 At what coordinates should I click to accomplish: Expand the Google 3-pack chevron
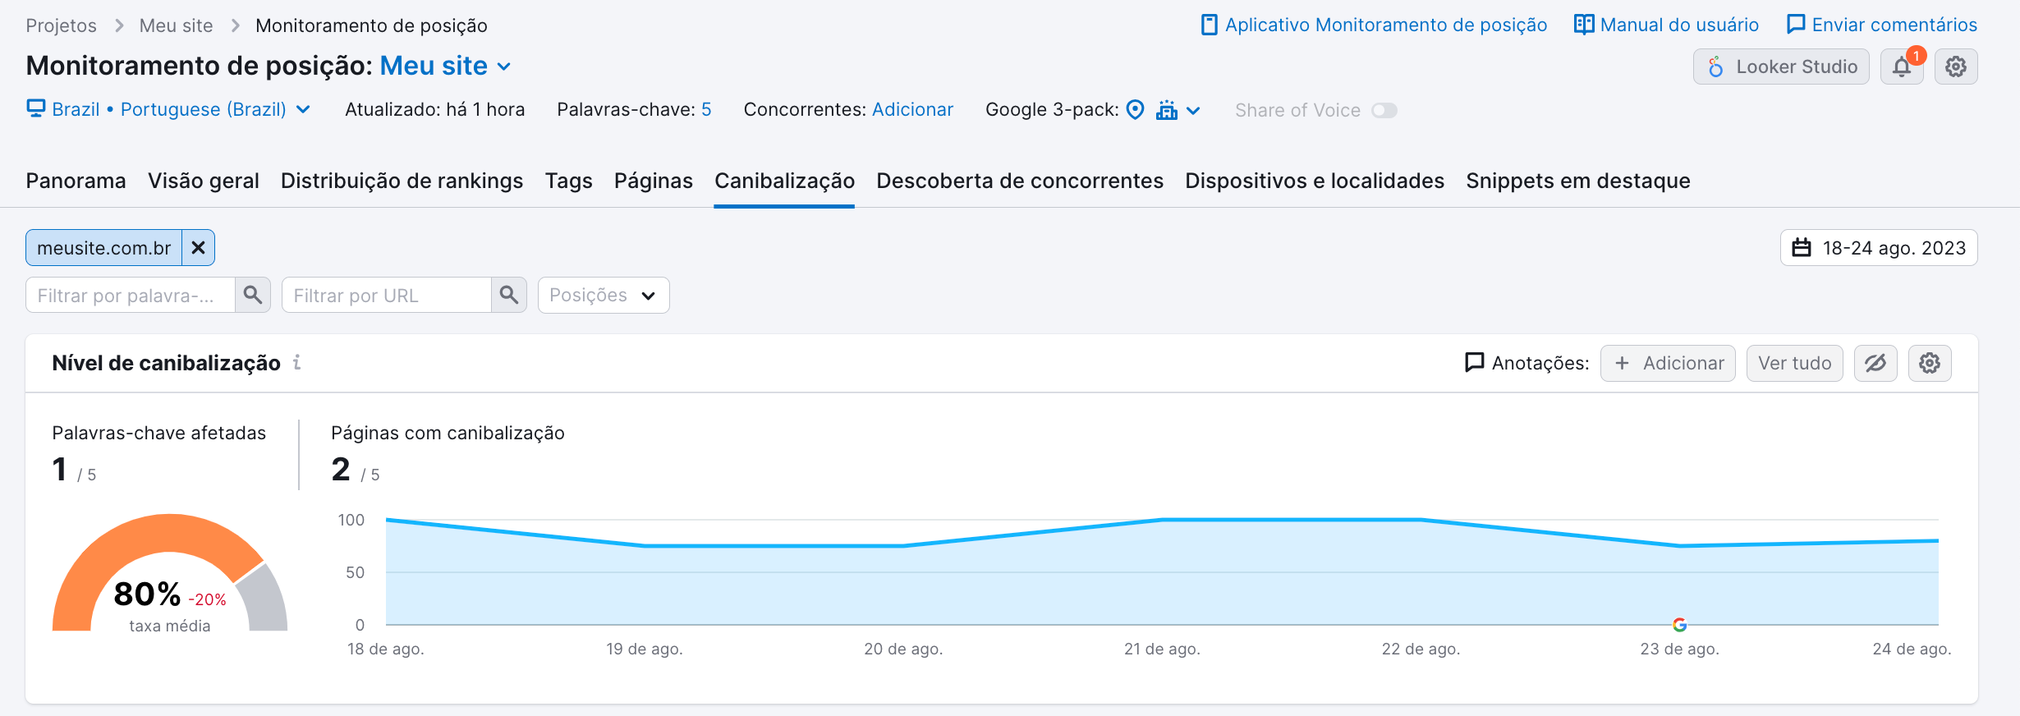[1193, 111]
